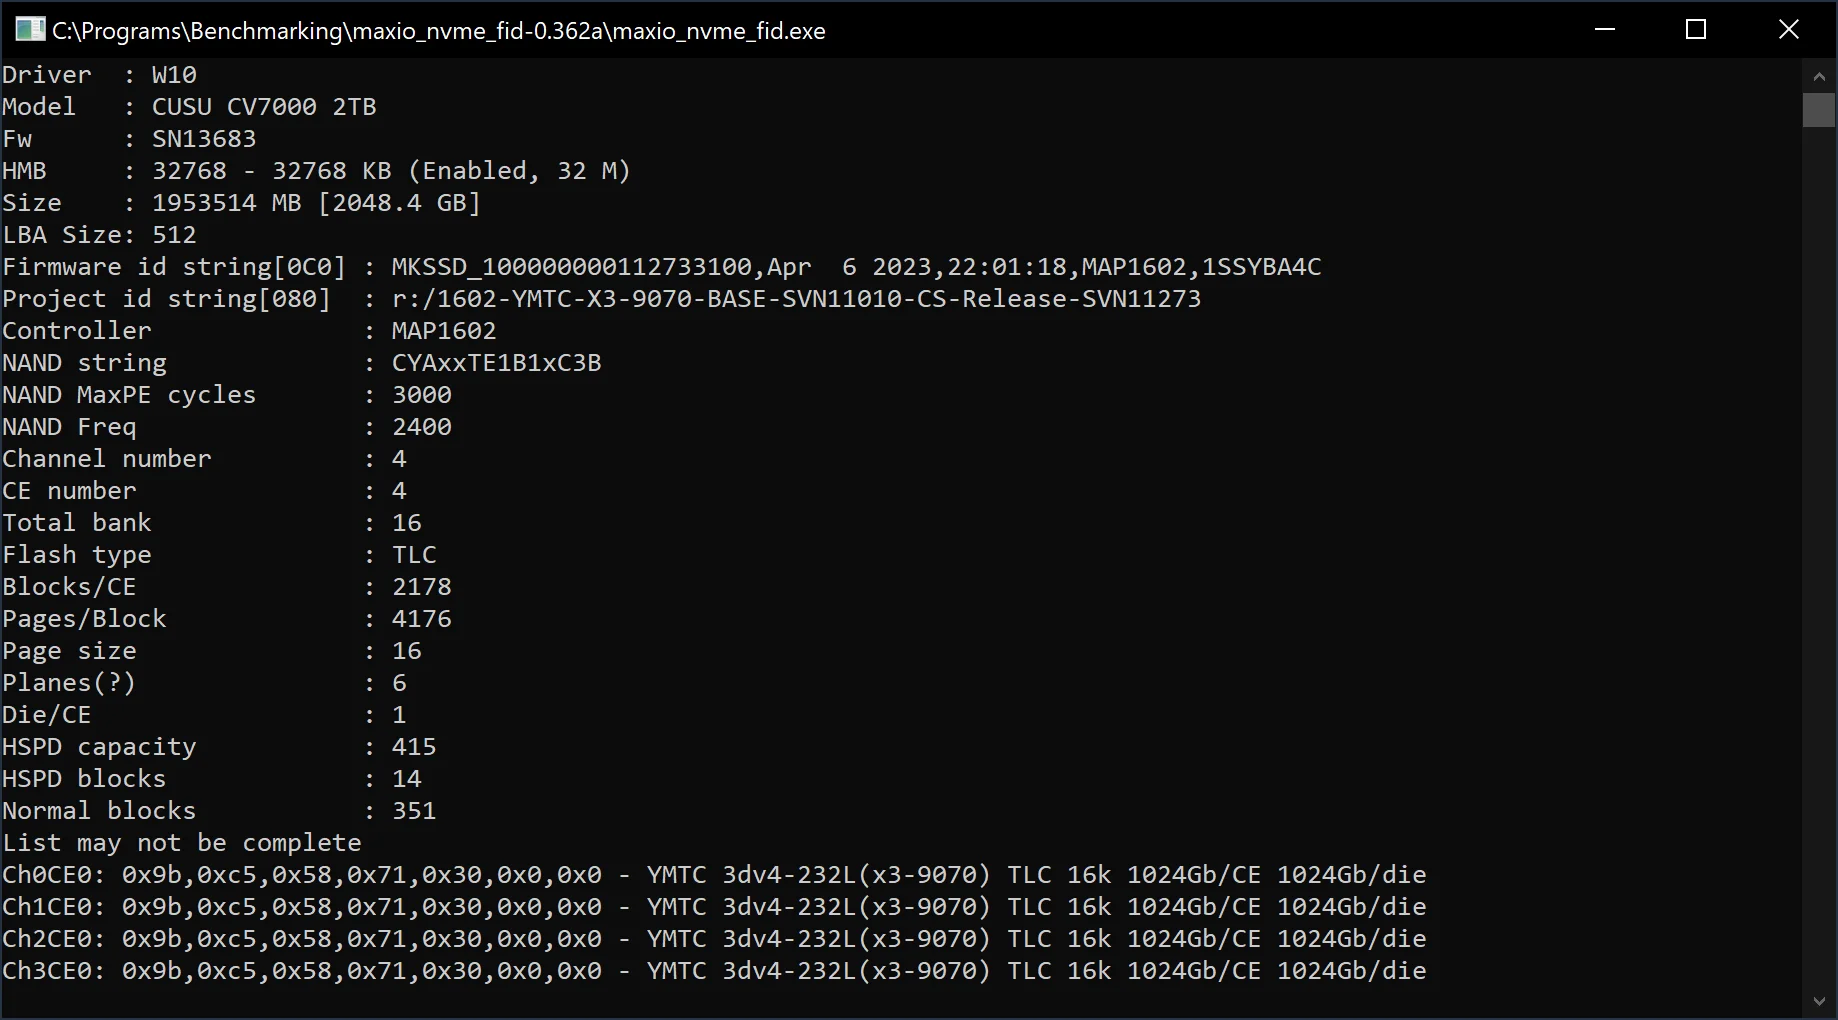Click the NAND Freq value 2400
Image resolution: width=1838 pixels, height=1020 pixels.
tap(422, 427)
